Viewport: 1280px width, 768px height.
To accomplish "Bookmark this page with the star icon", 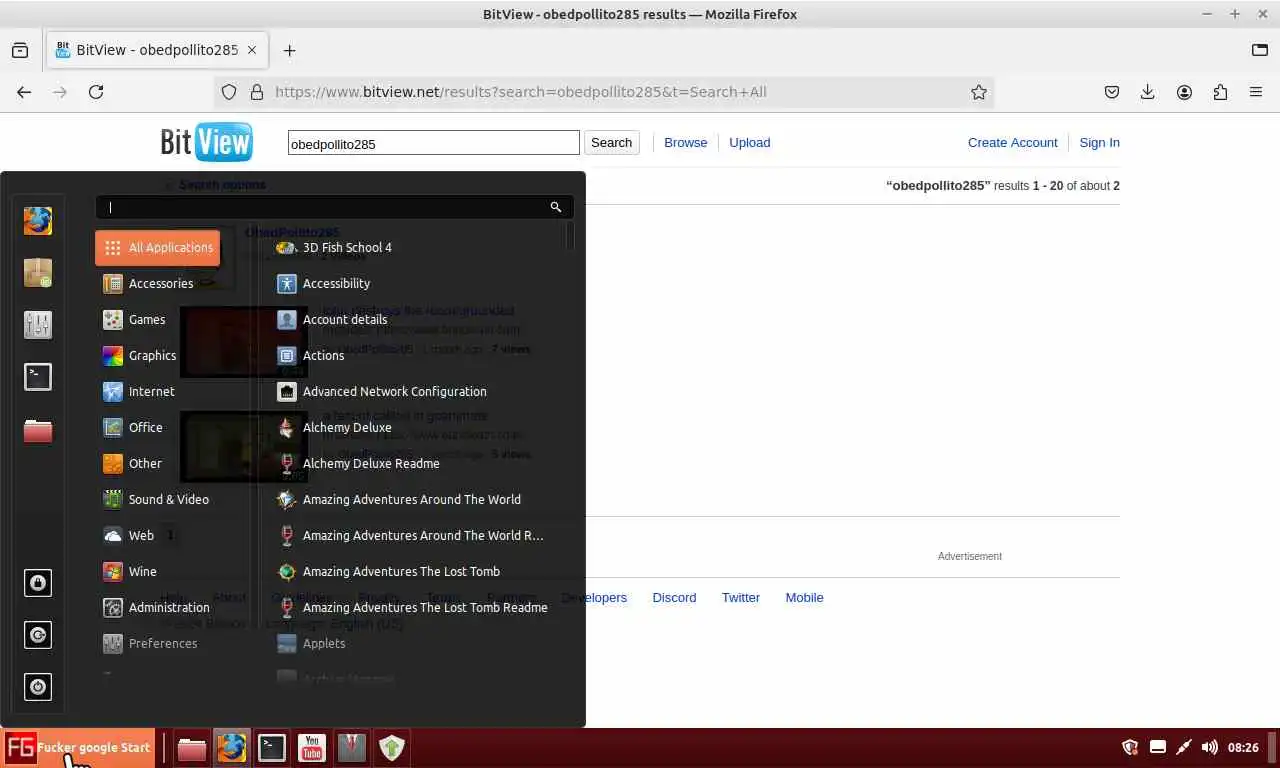I will pos(979,92).
